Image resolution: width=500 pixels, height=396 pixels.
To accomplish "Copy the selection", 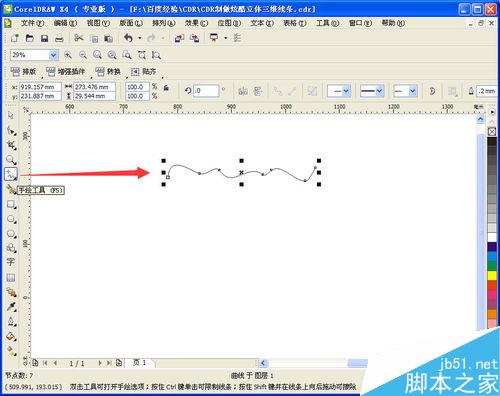I will (94, 39).
